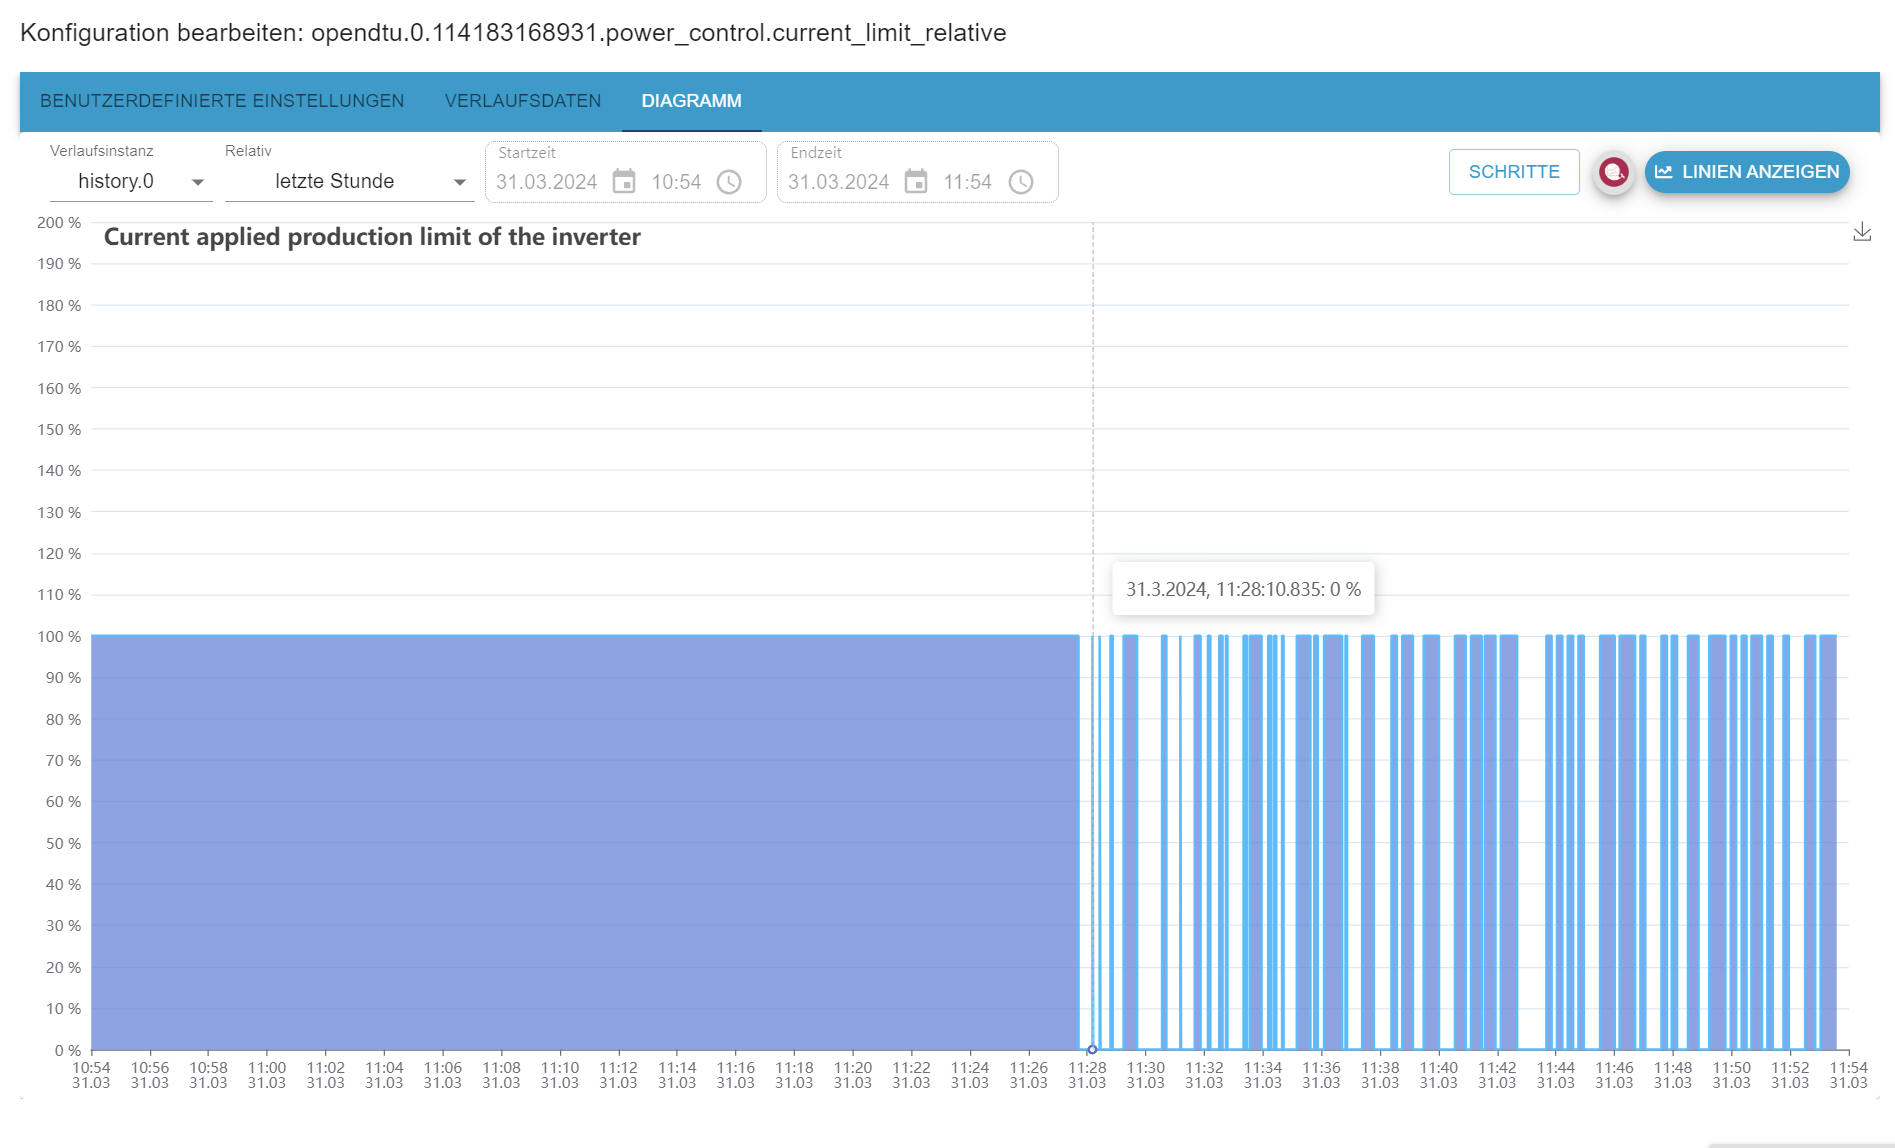Expand the Relativ letzte Stunde dropdown
Screen dimensions: 1895x1148
349,182
